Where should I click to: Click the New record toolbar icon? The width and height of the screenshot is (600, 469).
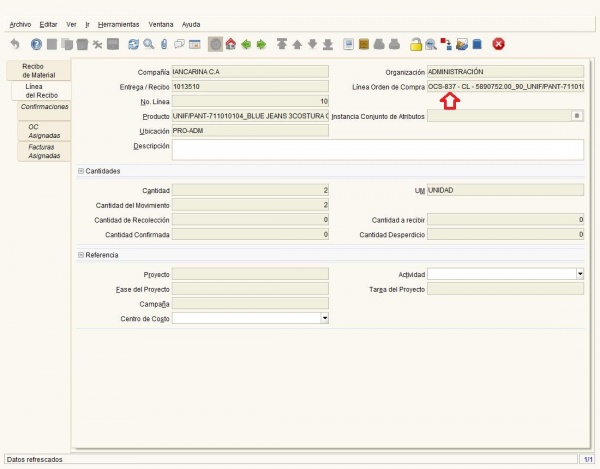[52, 44]
